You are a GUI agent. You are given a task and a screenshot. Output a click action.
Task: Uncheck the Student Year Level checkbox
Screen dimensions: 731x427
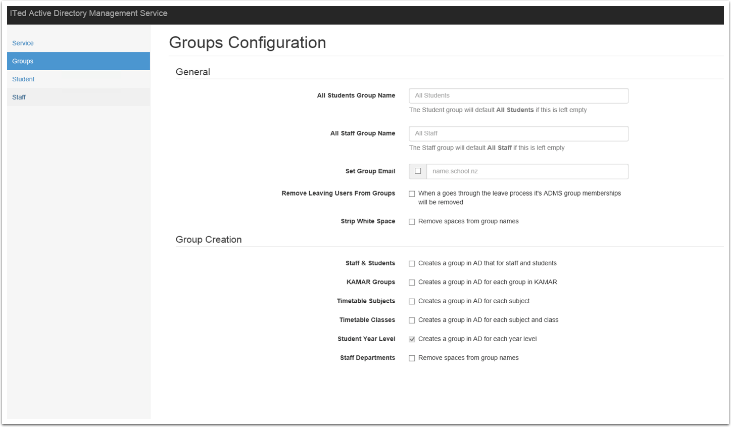pos(412,339)
